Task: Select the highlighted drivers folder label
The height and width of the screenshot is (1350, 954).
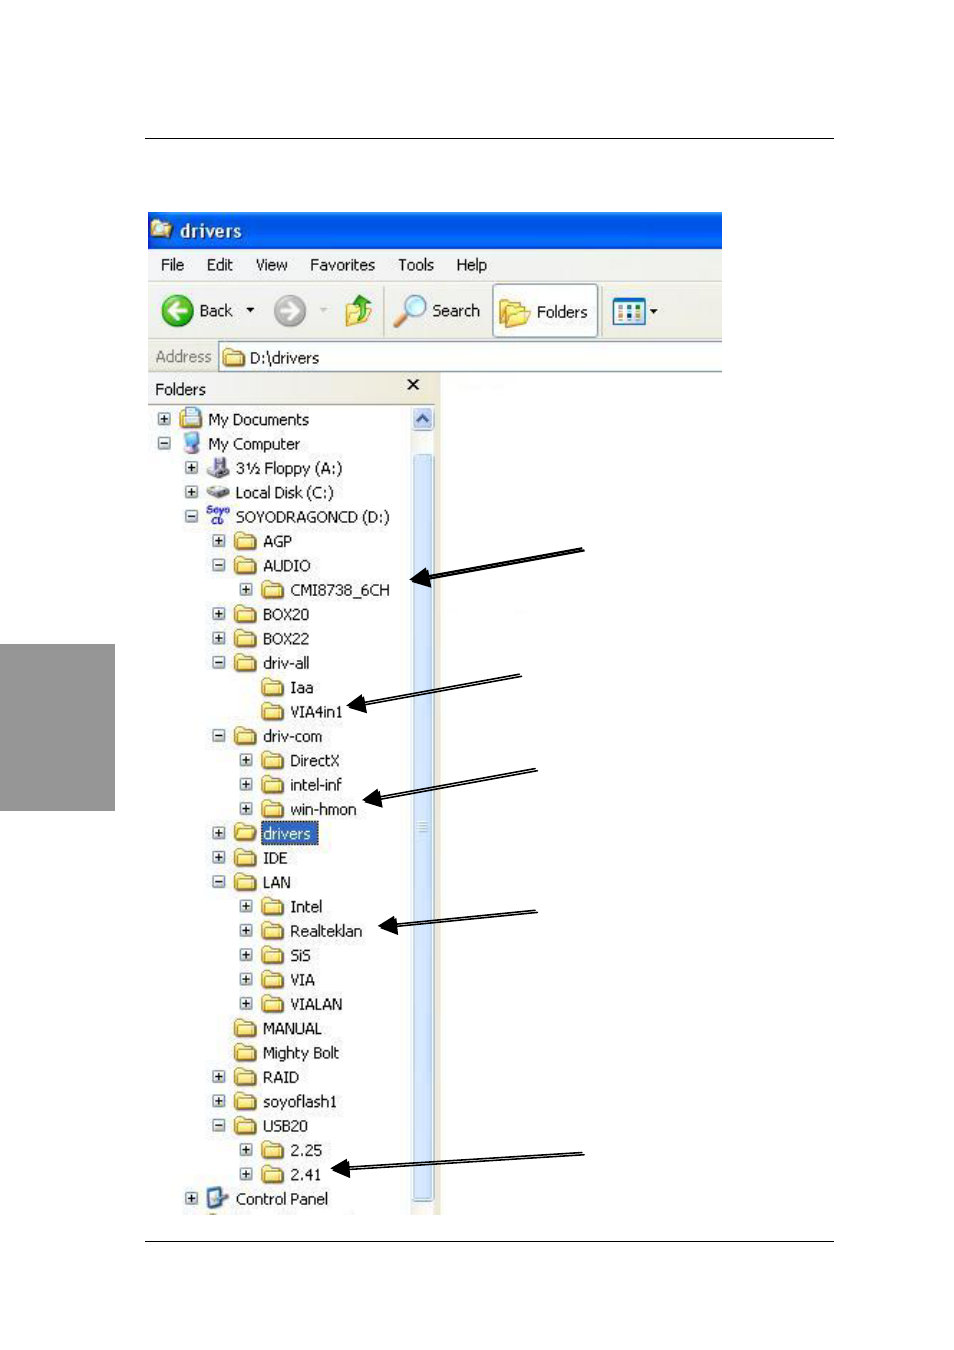Action: point(288,834)
